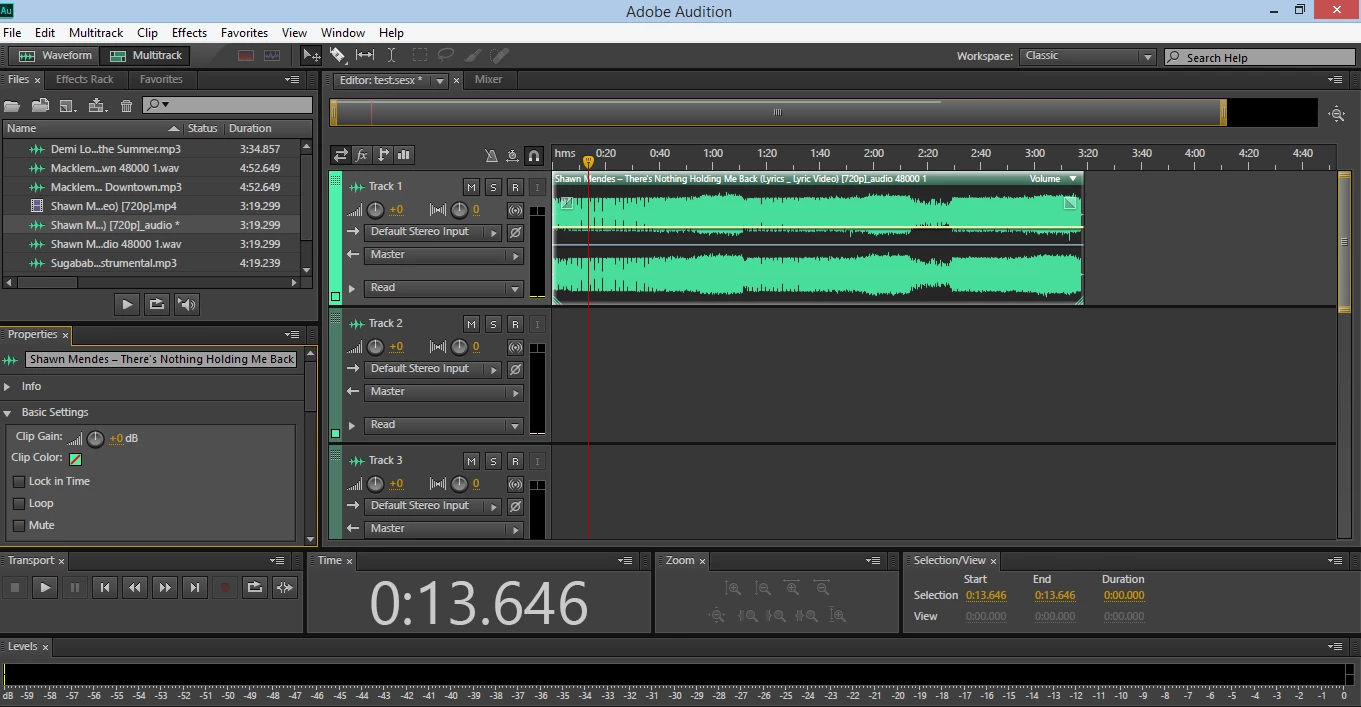The width and height of the screenshot is (1361, 707).
Task: Expand the Info section in Properties
Action: [8, 386]
